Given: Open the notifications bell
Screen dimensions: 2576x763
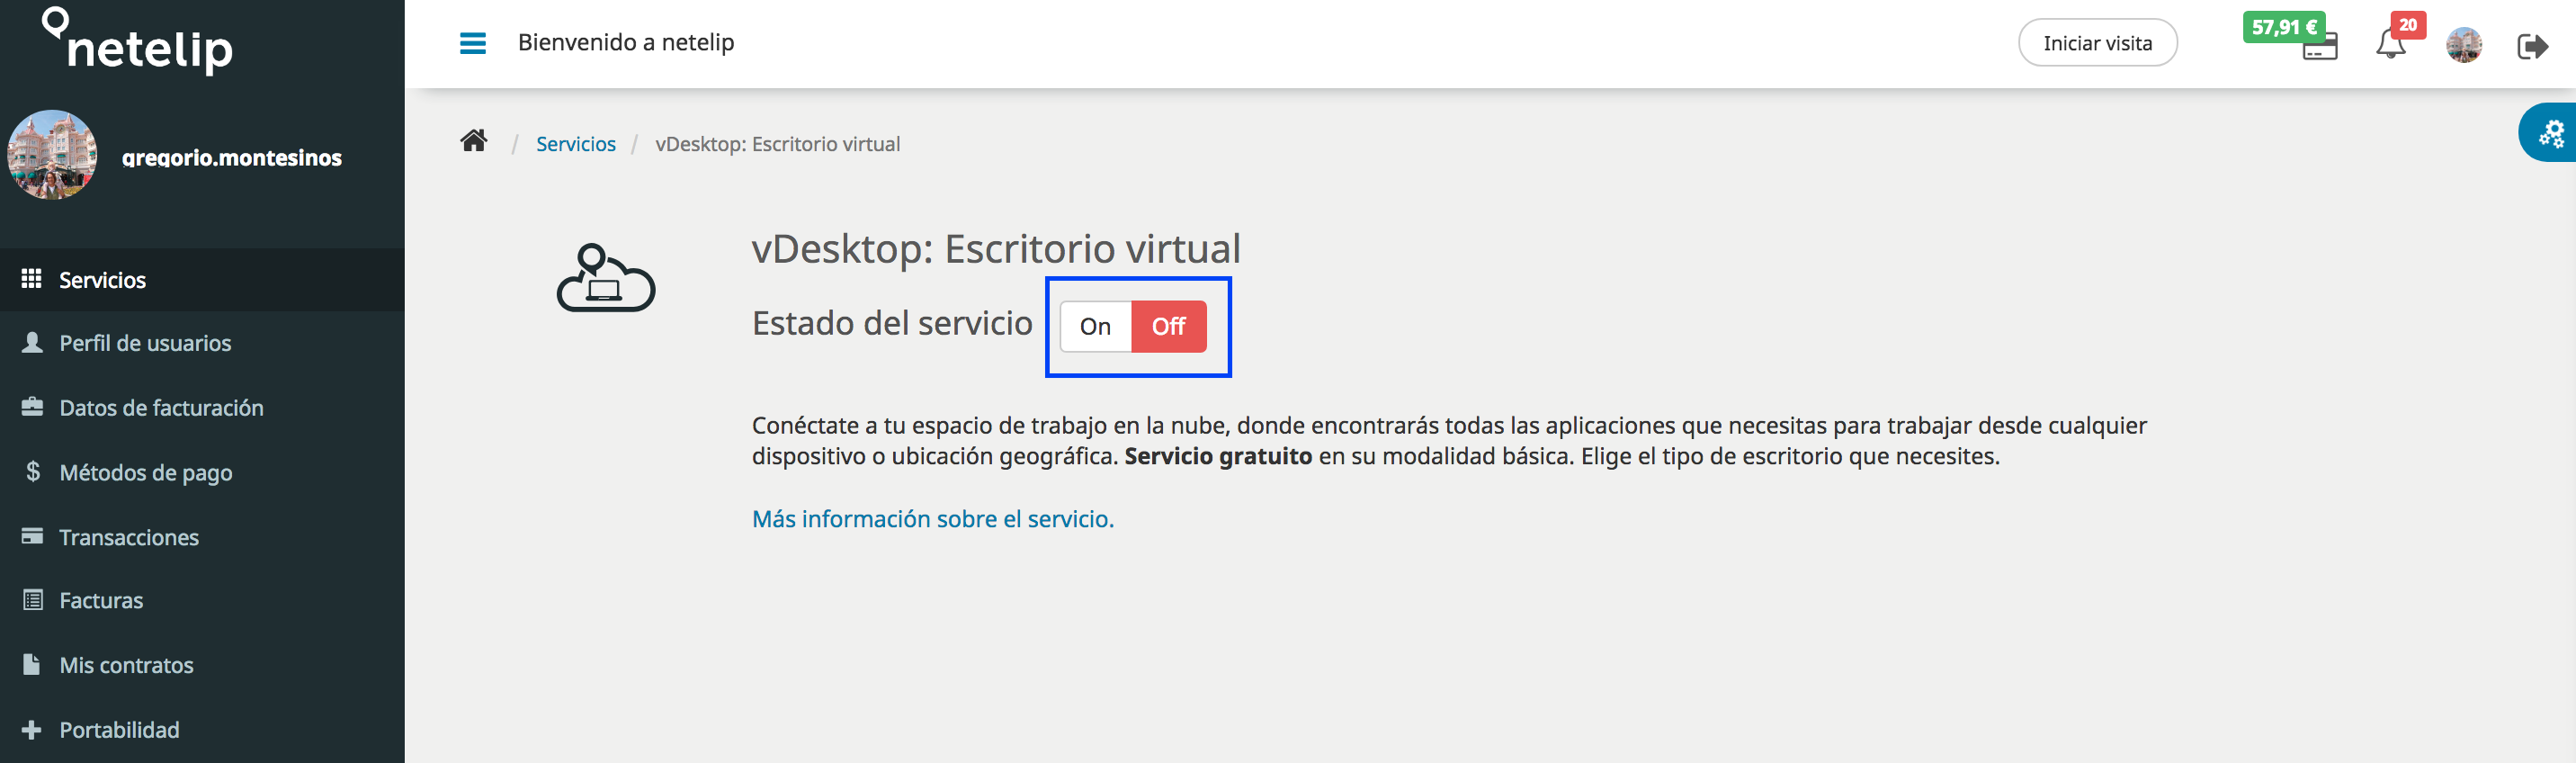Looking at the screenshot, I should click(x=2390, y=44).
